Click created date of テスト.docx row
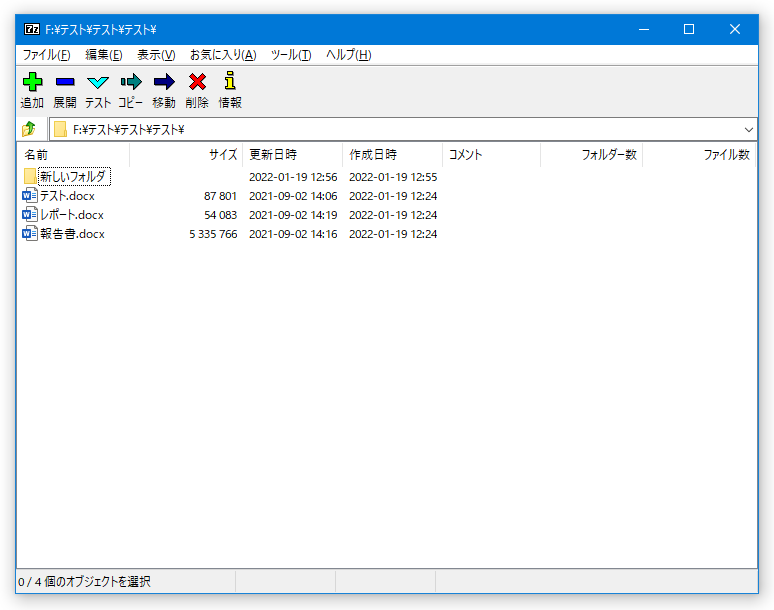The image size is (774, 610). (x=393, y=196)
